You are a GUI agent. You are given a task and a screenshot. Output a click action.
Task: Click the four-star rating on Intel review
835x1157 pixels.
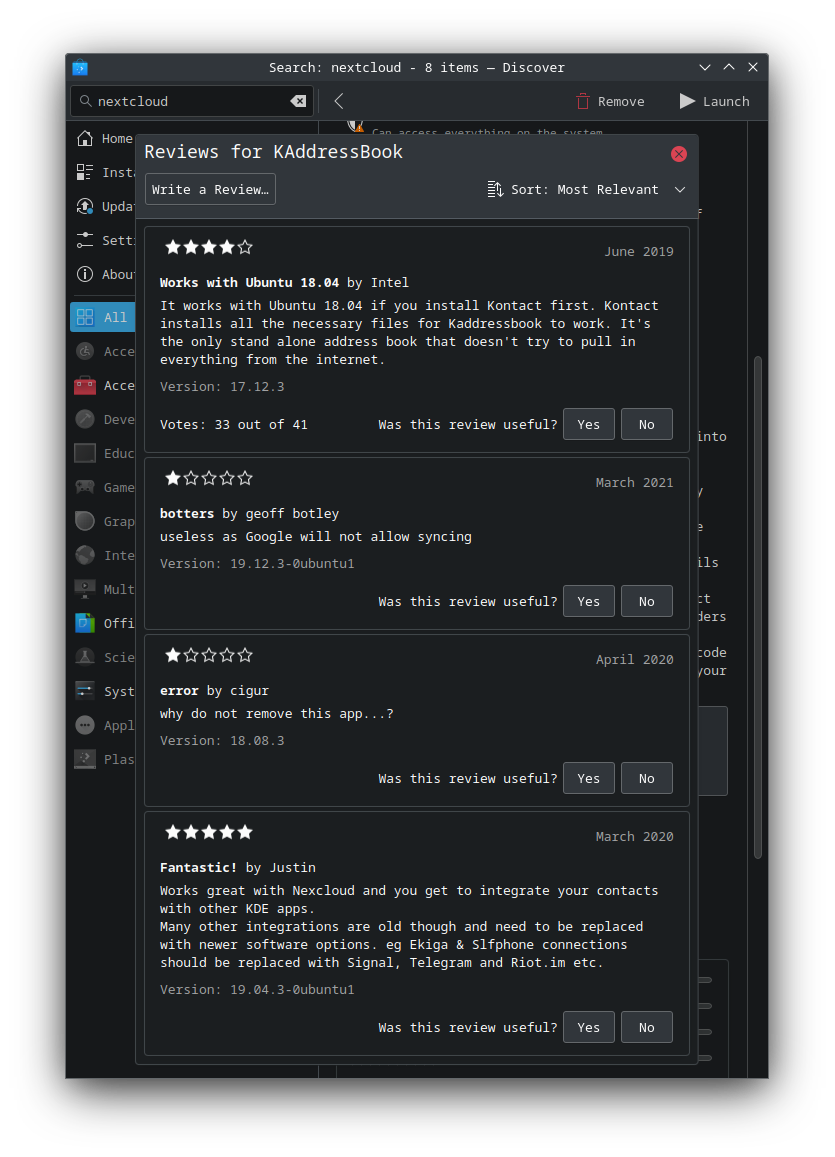pos(209,247)
